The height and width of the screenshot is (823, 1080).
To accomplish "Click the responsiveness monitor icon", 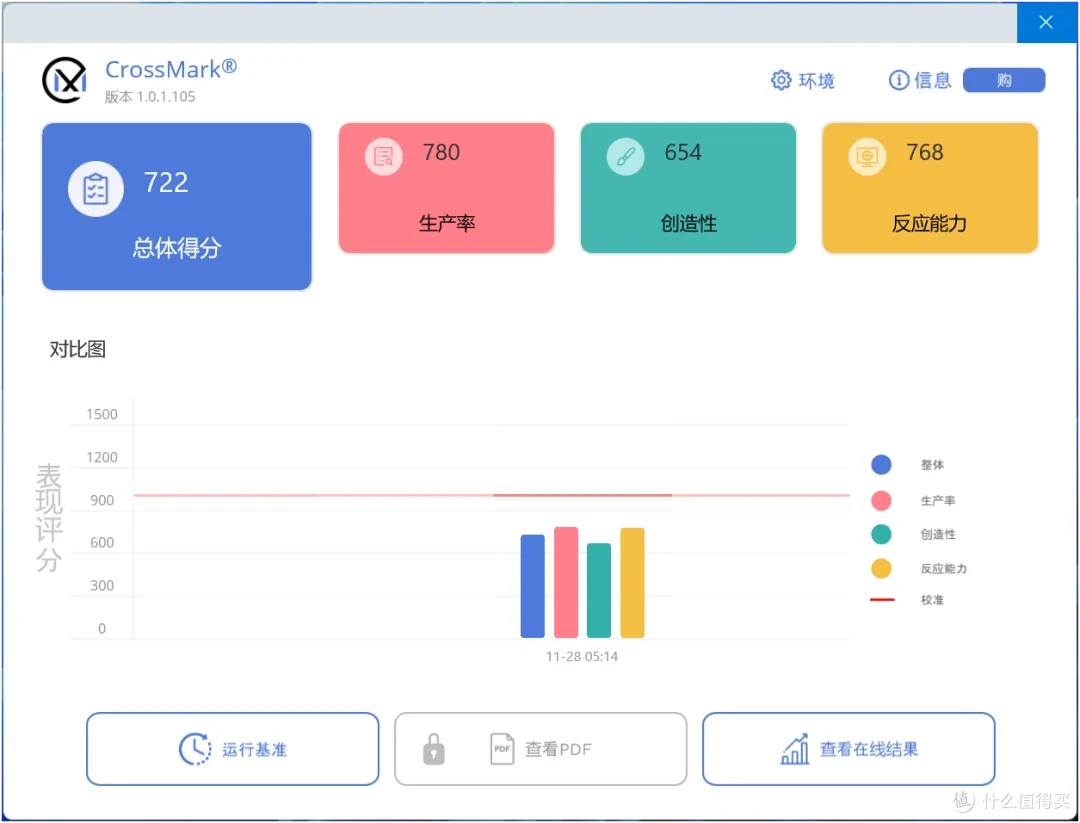I will 866,156.
